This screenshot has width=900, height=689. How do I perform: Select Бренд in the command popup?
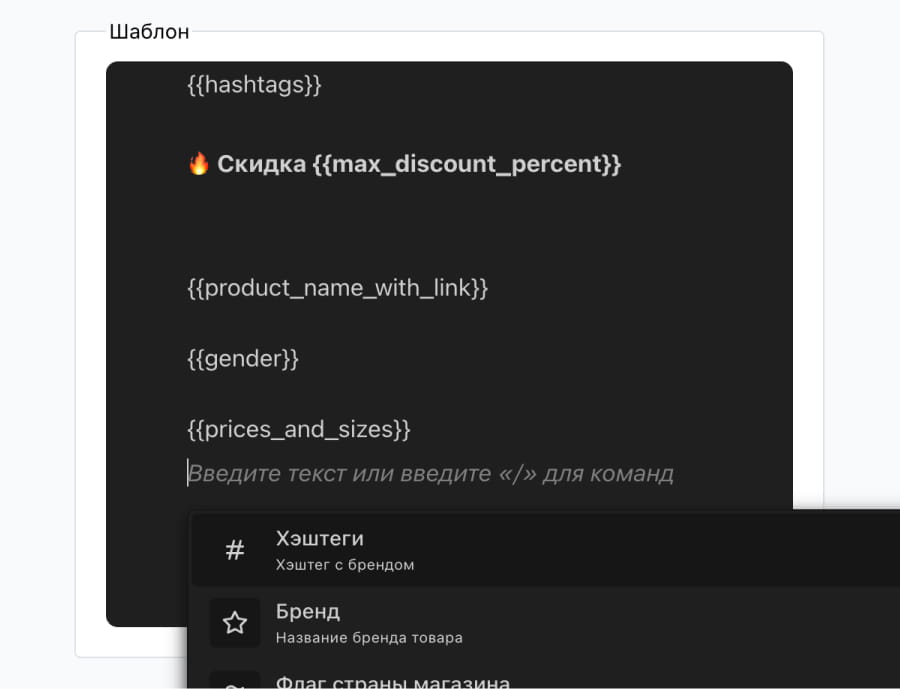pyautogui.click(x=307, y=611)
